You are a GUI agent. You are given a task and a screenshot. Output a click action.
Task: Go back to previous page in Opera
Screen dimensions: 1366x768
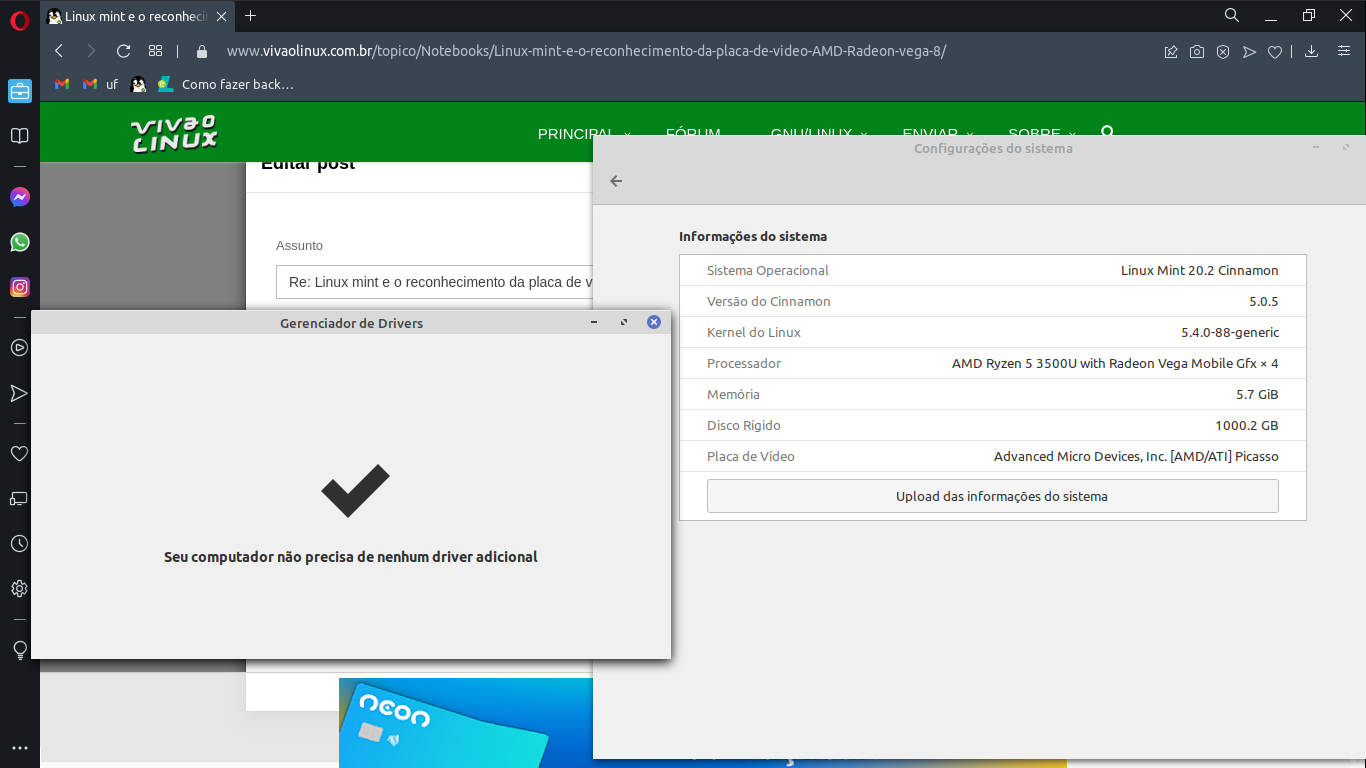coord(59,51)
